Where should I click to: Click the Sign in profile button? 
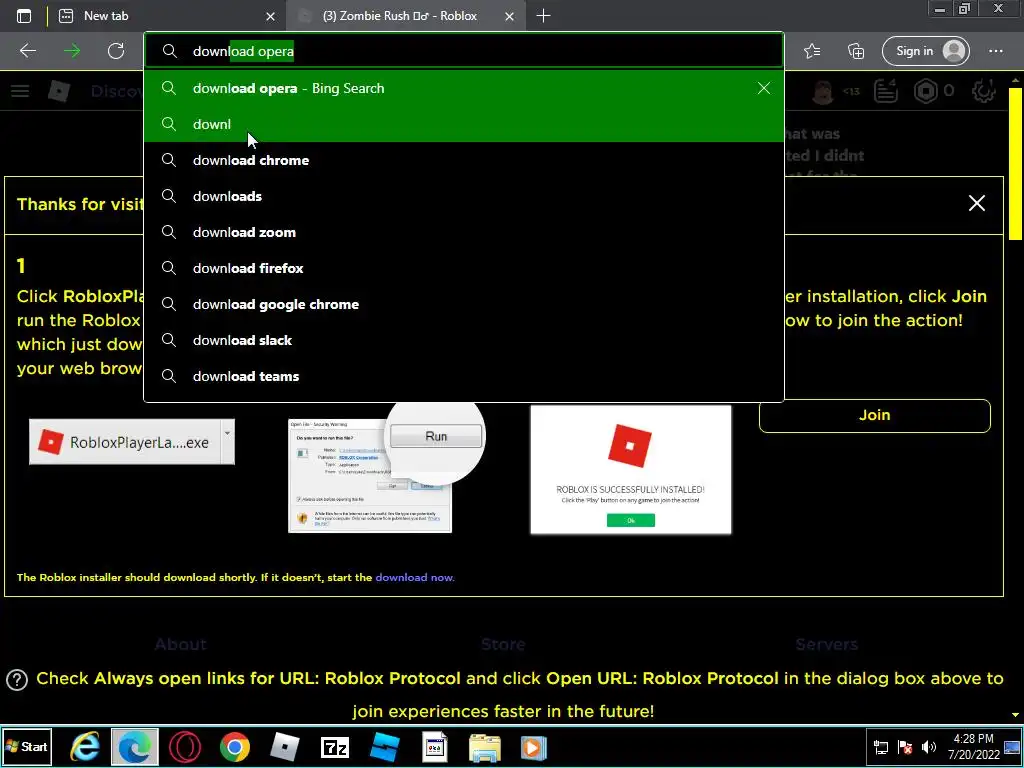coord(925,51)
